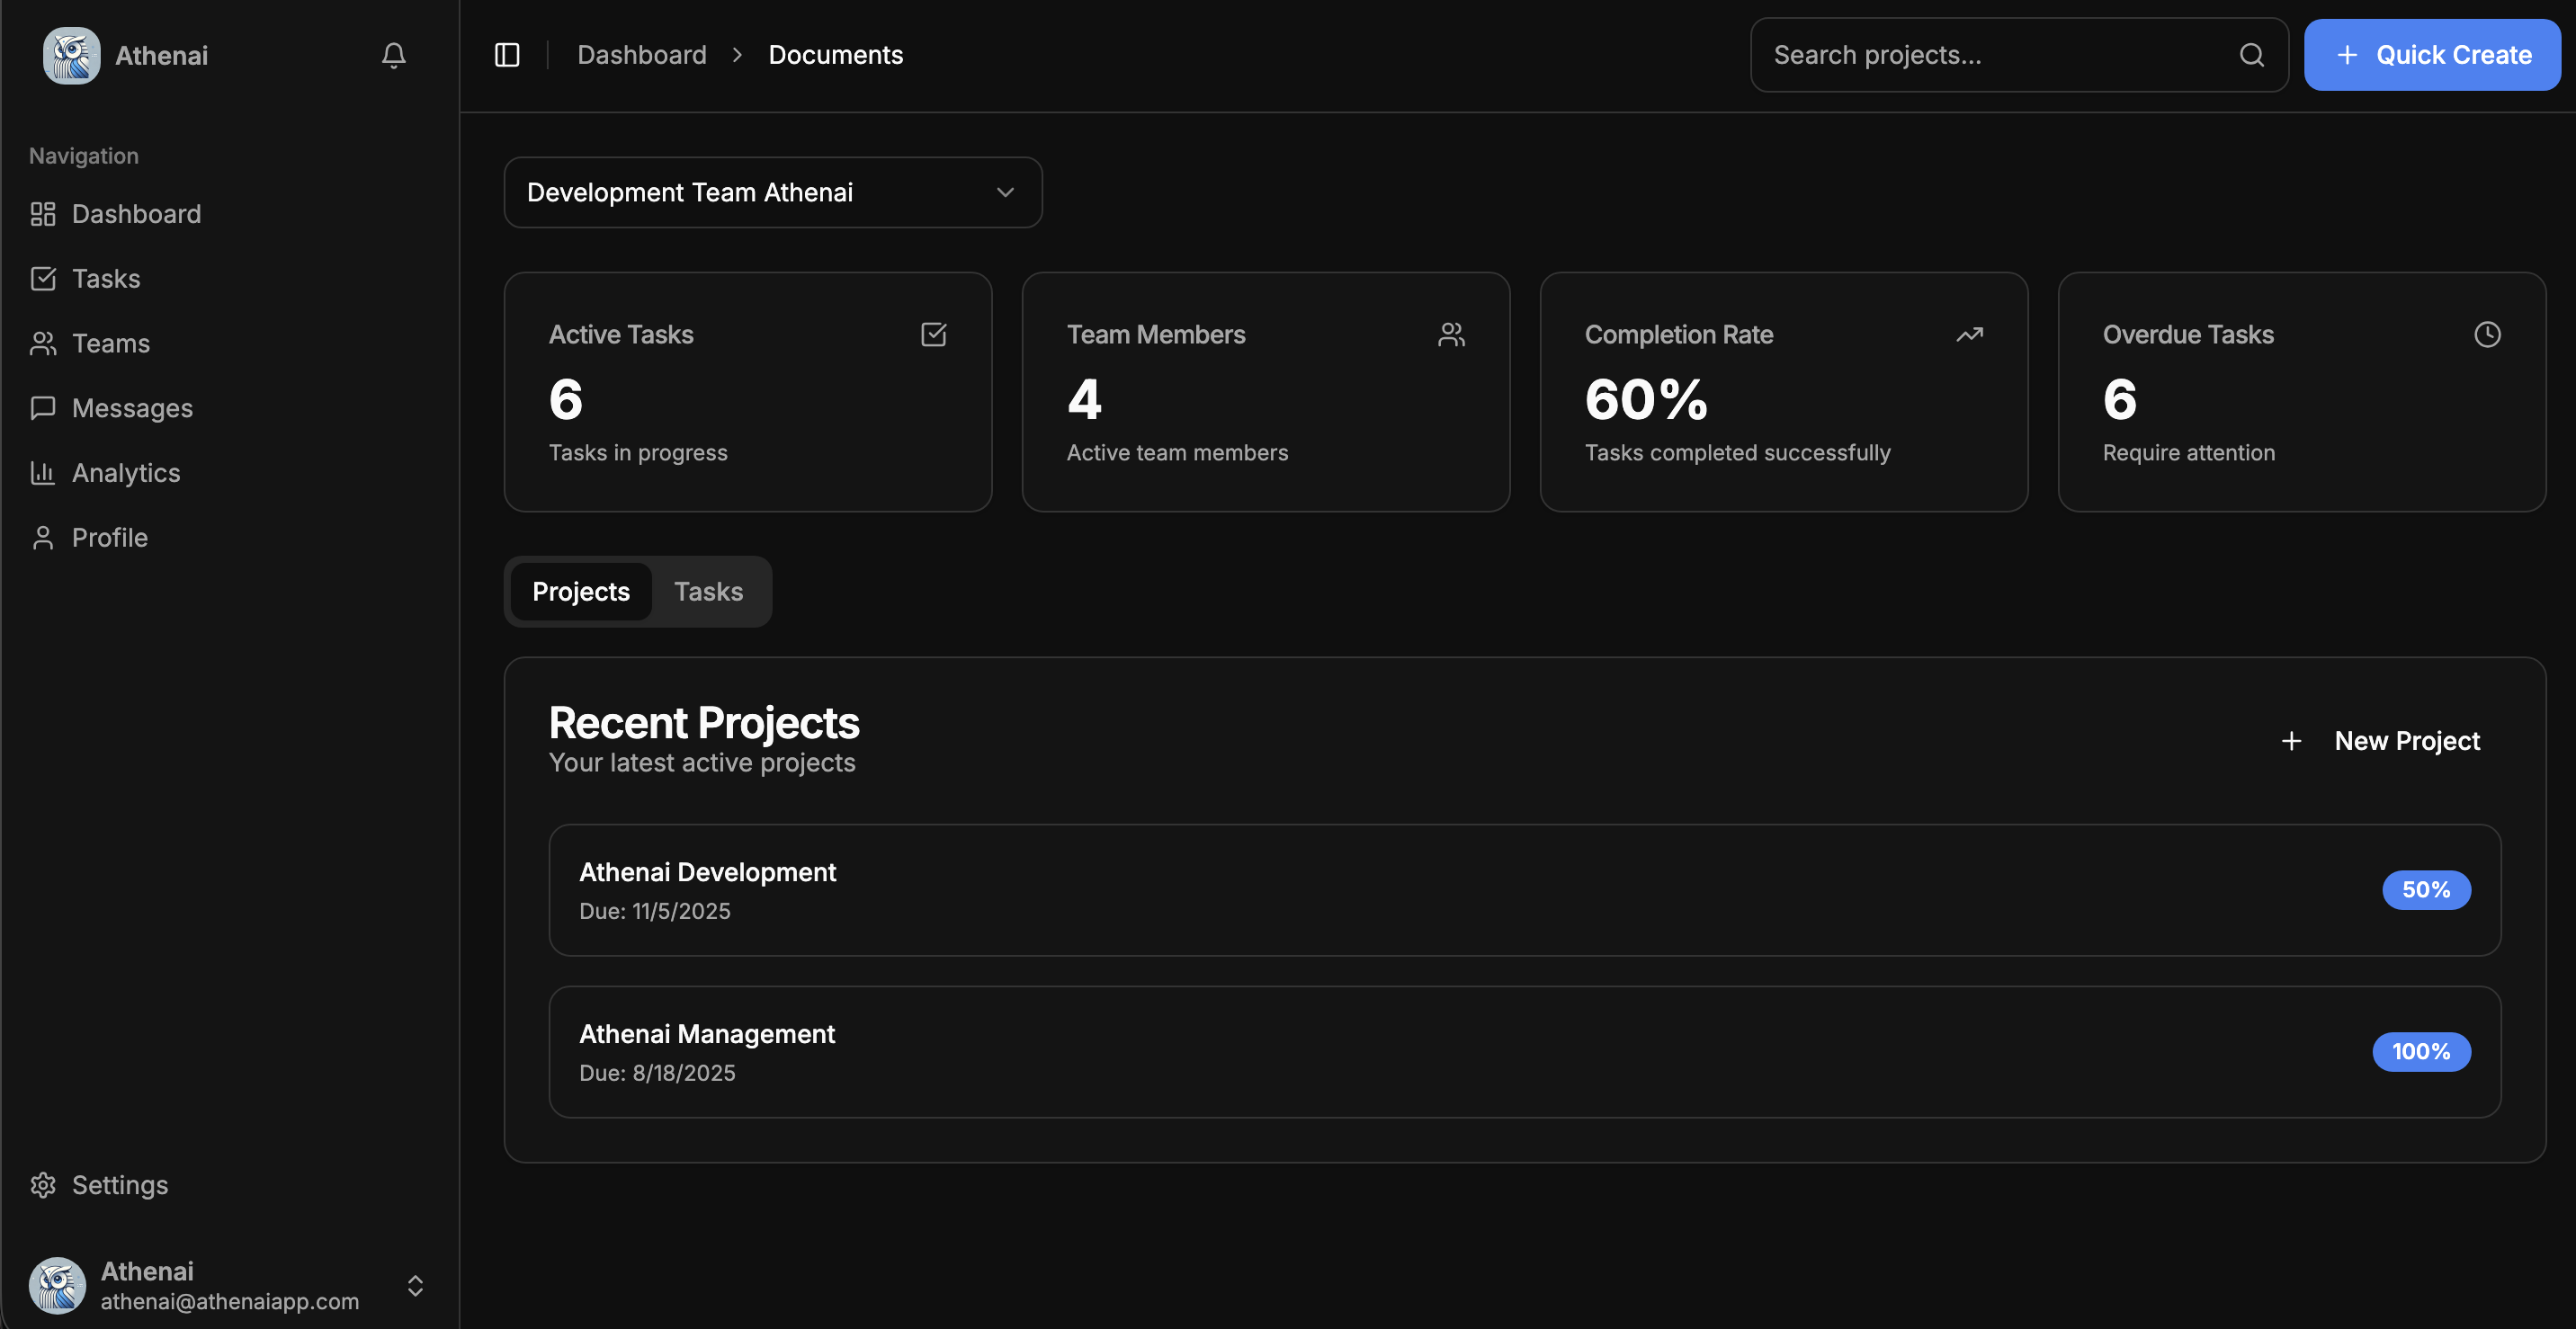Click the Teams people icon
Image resolution: width=2576 pixels, height=1329 pixels.
43,343
